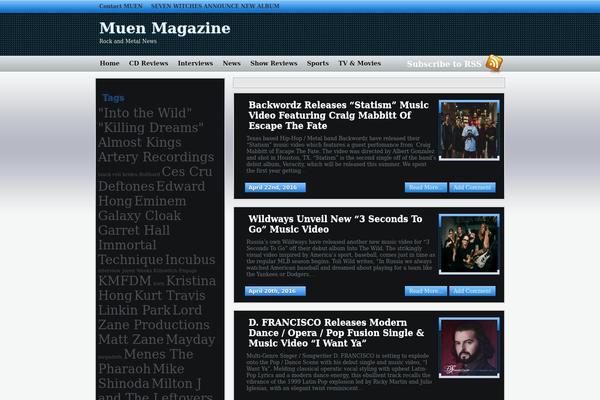Open the Backwordz Statism article headline
Image resolution: width=600 pixels, height=400 pixels.
339,115
